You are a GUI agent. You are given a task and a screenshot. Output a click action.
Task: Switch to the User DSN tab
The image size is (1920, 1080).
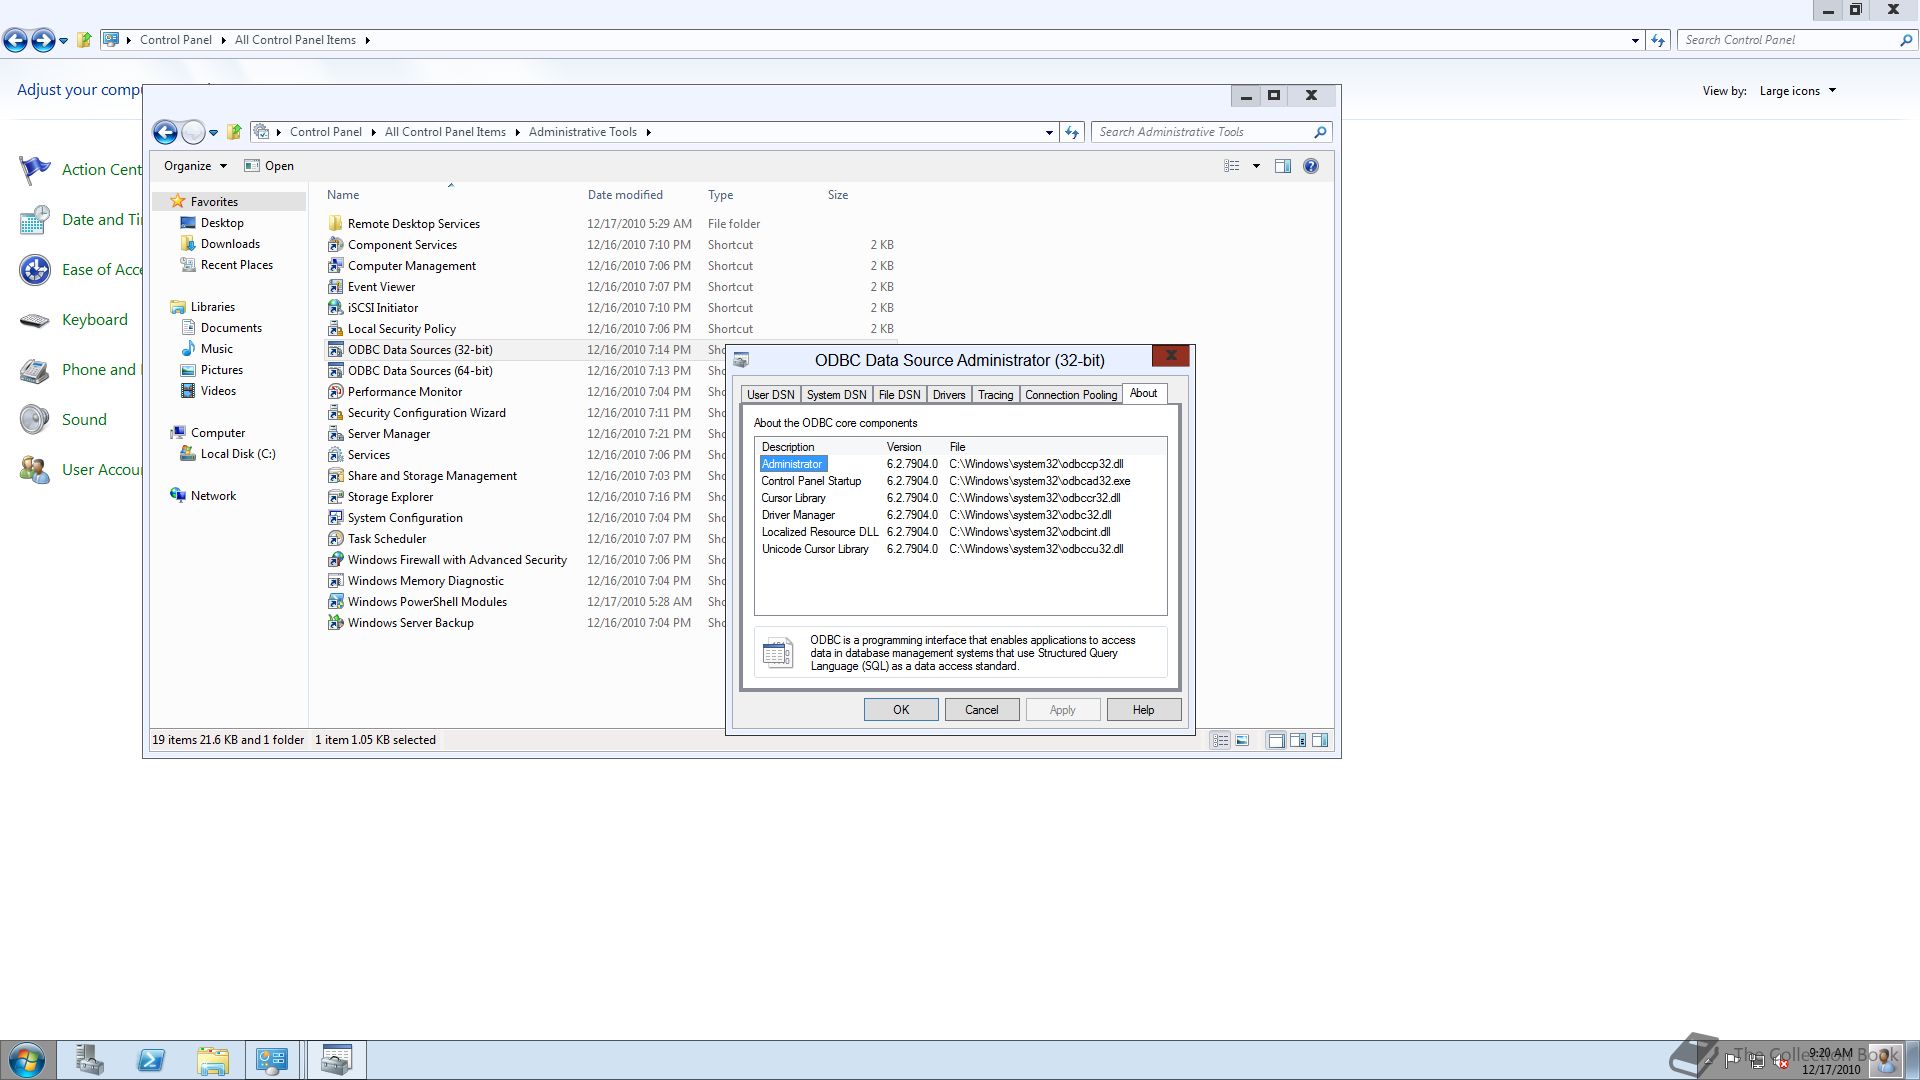[770, 395]
